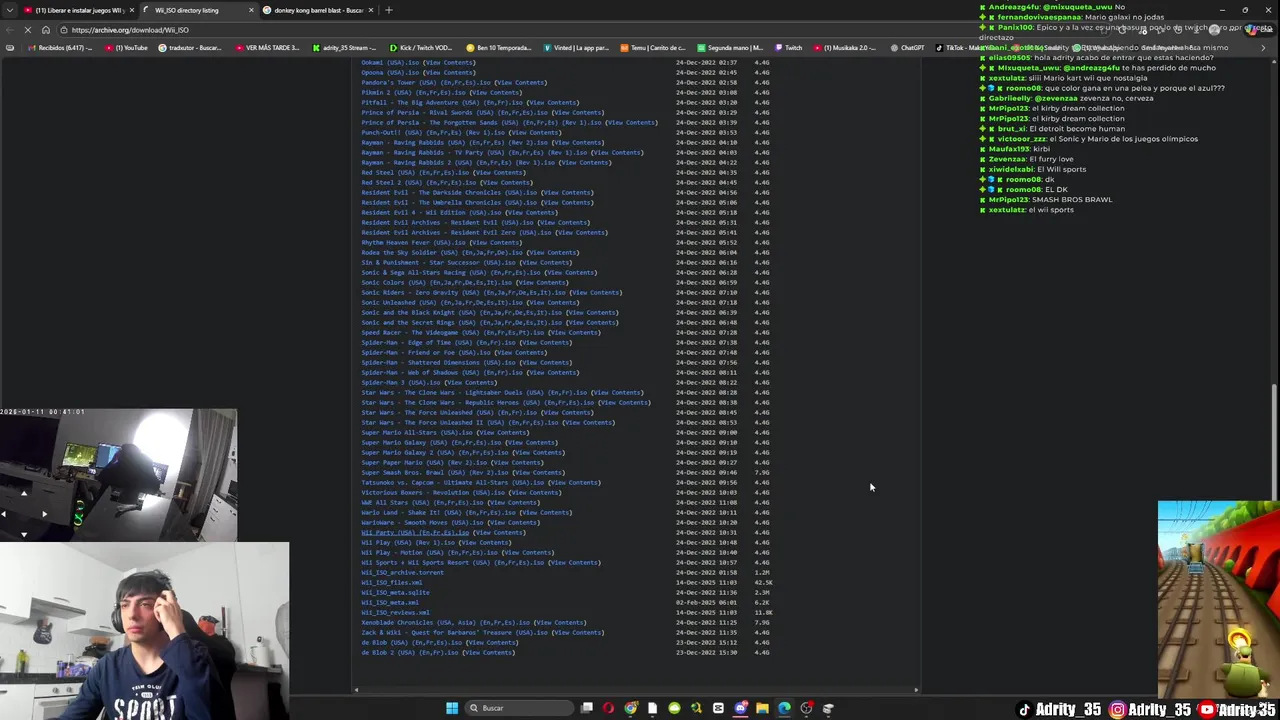Image resolution: width=1280 pixels, height=720 pixels.
Task: Close the donkey kong barrel blast tab
Action: [371, 10]
